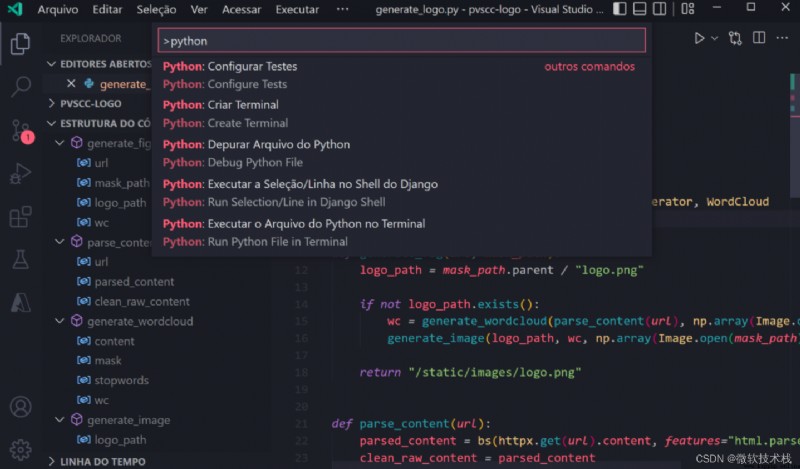Select Python: Criar Terminal command

(402, 114)
